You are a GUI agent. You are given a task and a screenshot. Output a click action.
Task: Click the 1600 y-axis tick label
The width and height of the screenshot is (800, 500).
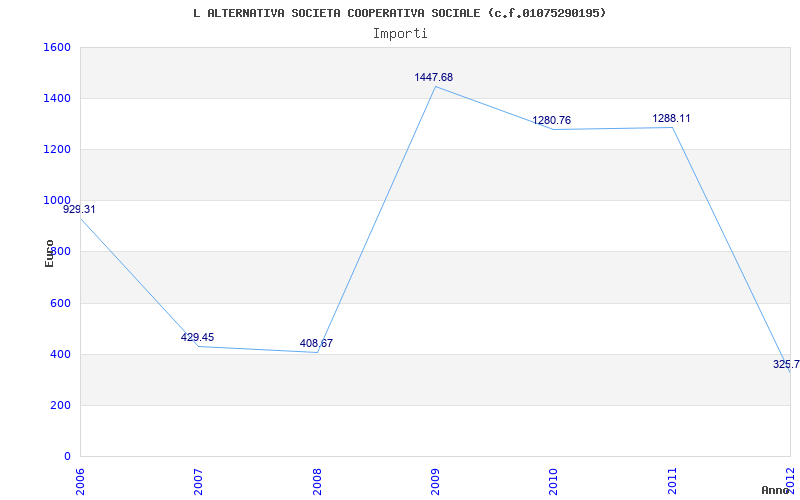coord(57,47)
